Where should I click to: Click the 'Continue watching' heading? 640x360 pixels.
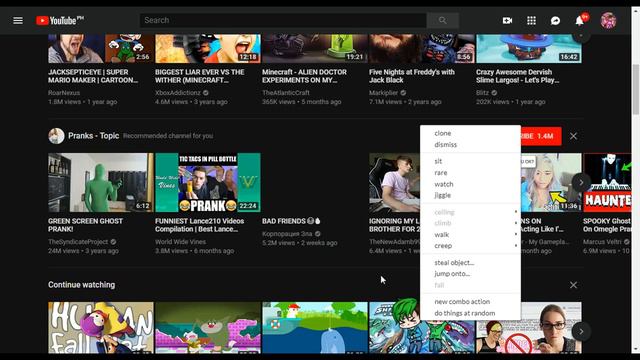81,284
